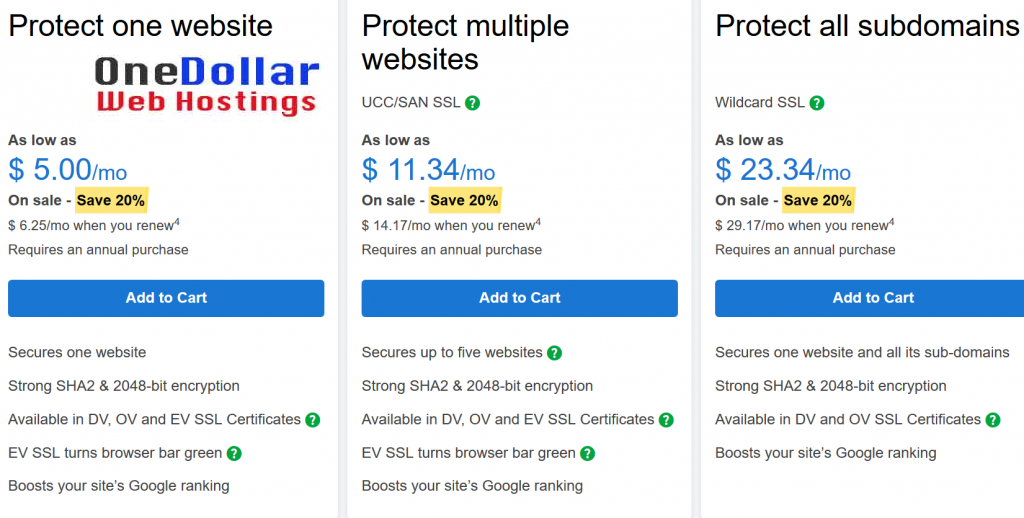Image resolution: width=1024 pixels, height=518 pixels.
Task: Click the OneDollar Web Hostings logo
Action: coord(207,85)
